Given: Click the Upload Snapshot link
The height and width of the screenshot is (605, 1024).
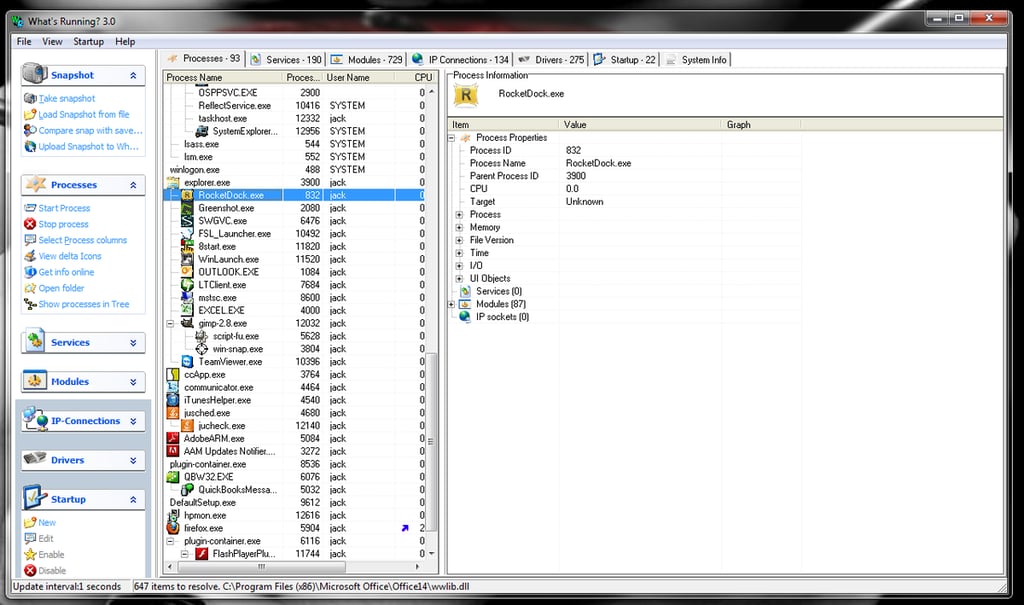Looking at the screenshot, I should [x=88, y=146].
